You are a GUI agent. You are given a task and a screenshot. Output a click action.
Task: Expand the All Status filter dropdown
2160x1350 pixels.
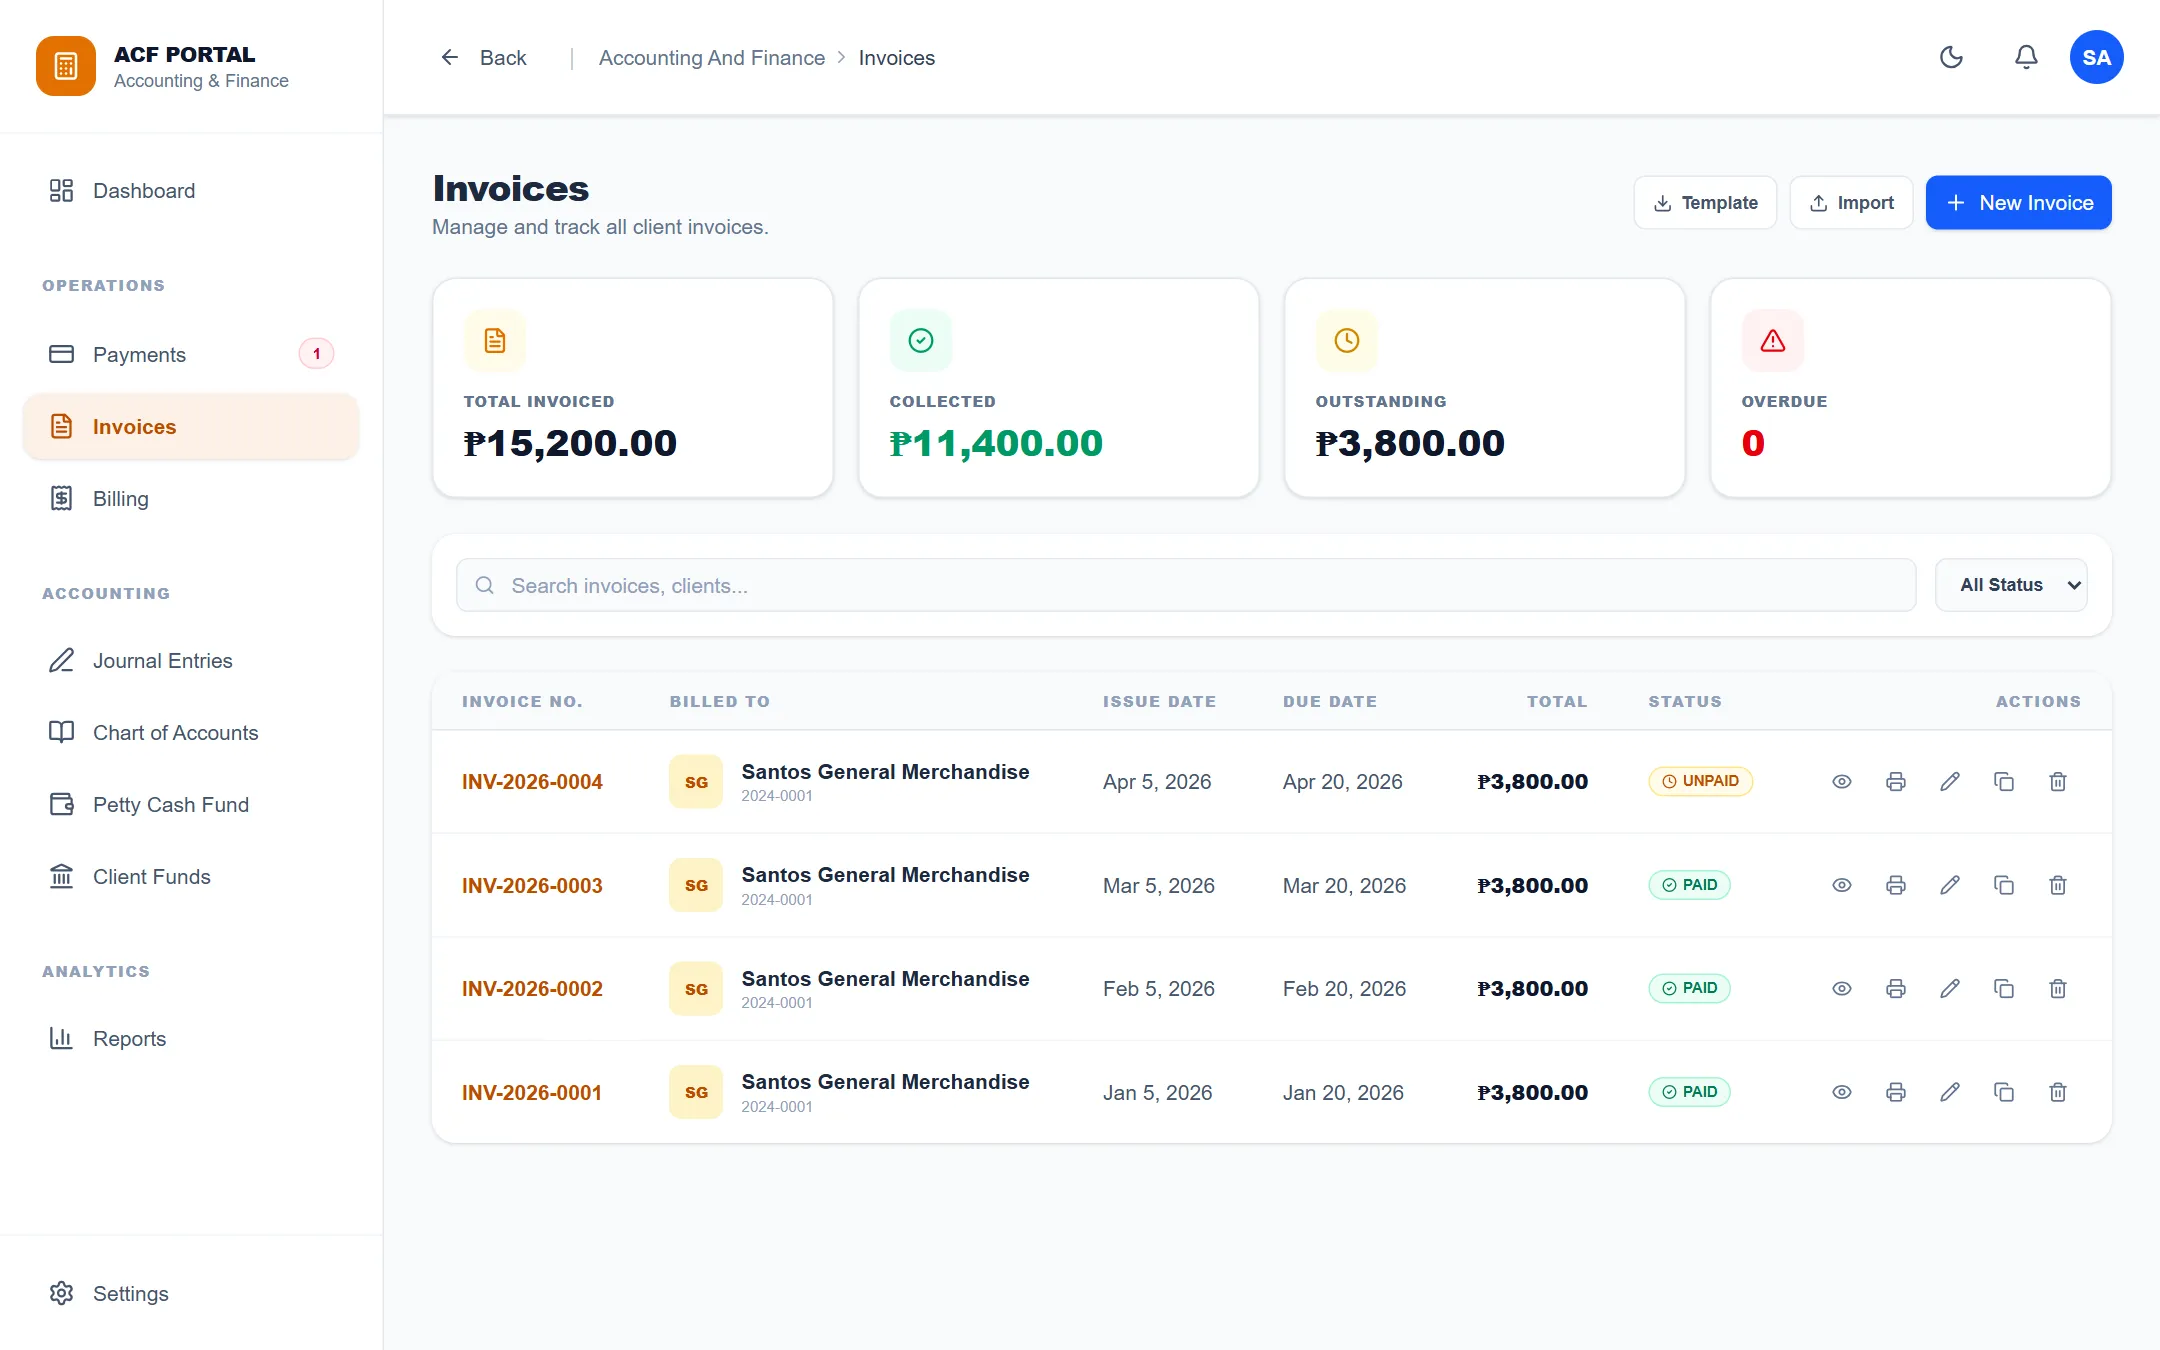(2011, 585)
